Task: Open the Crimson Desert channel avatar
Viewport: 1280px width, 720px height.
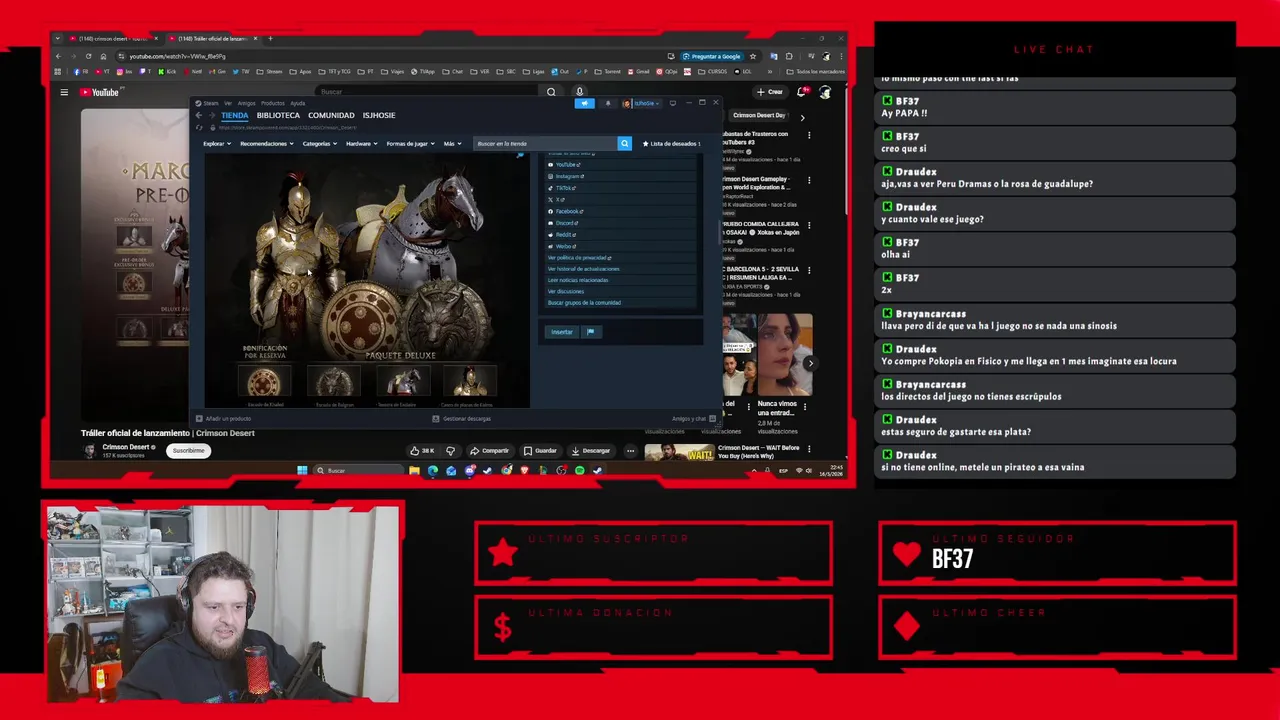Action: coord(89,451)
